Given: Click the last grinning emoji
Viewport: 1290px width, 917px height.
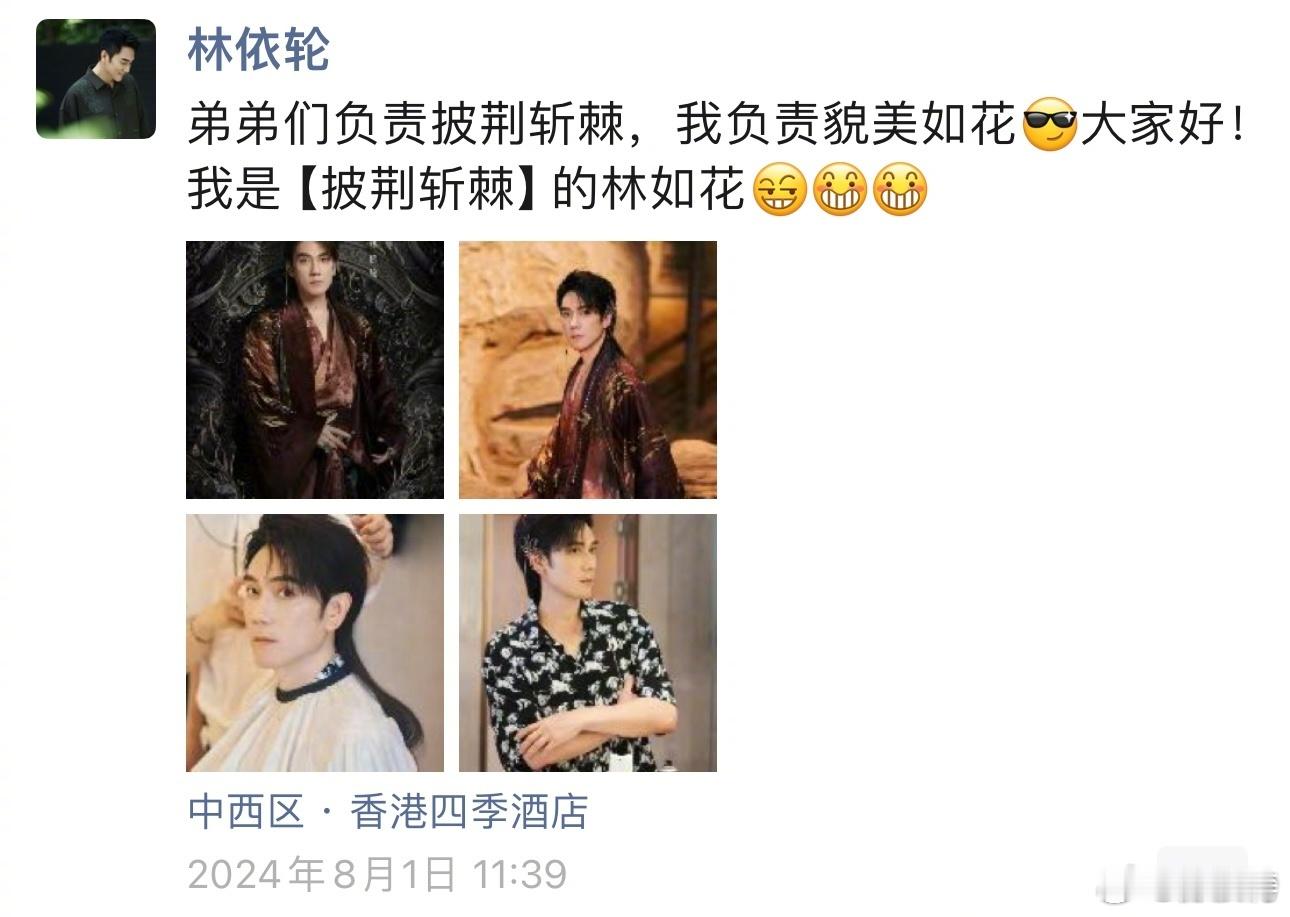Looking at the screenshot, I should click(x=900, y=190).
